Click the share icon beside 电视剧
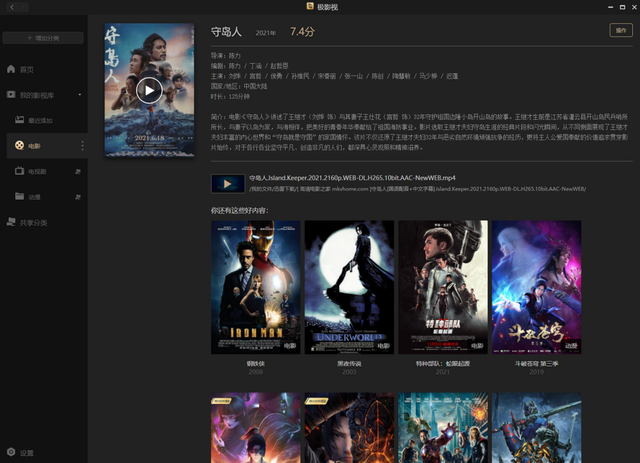 coord(78,171)
